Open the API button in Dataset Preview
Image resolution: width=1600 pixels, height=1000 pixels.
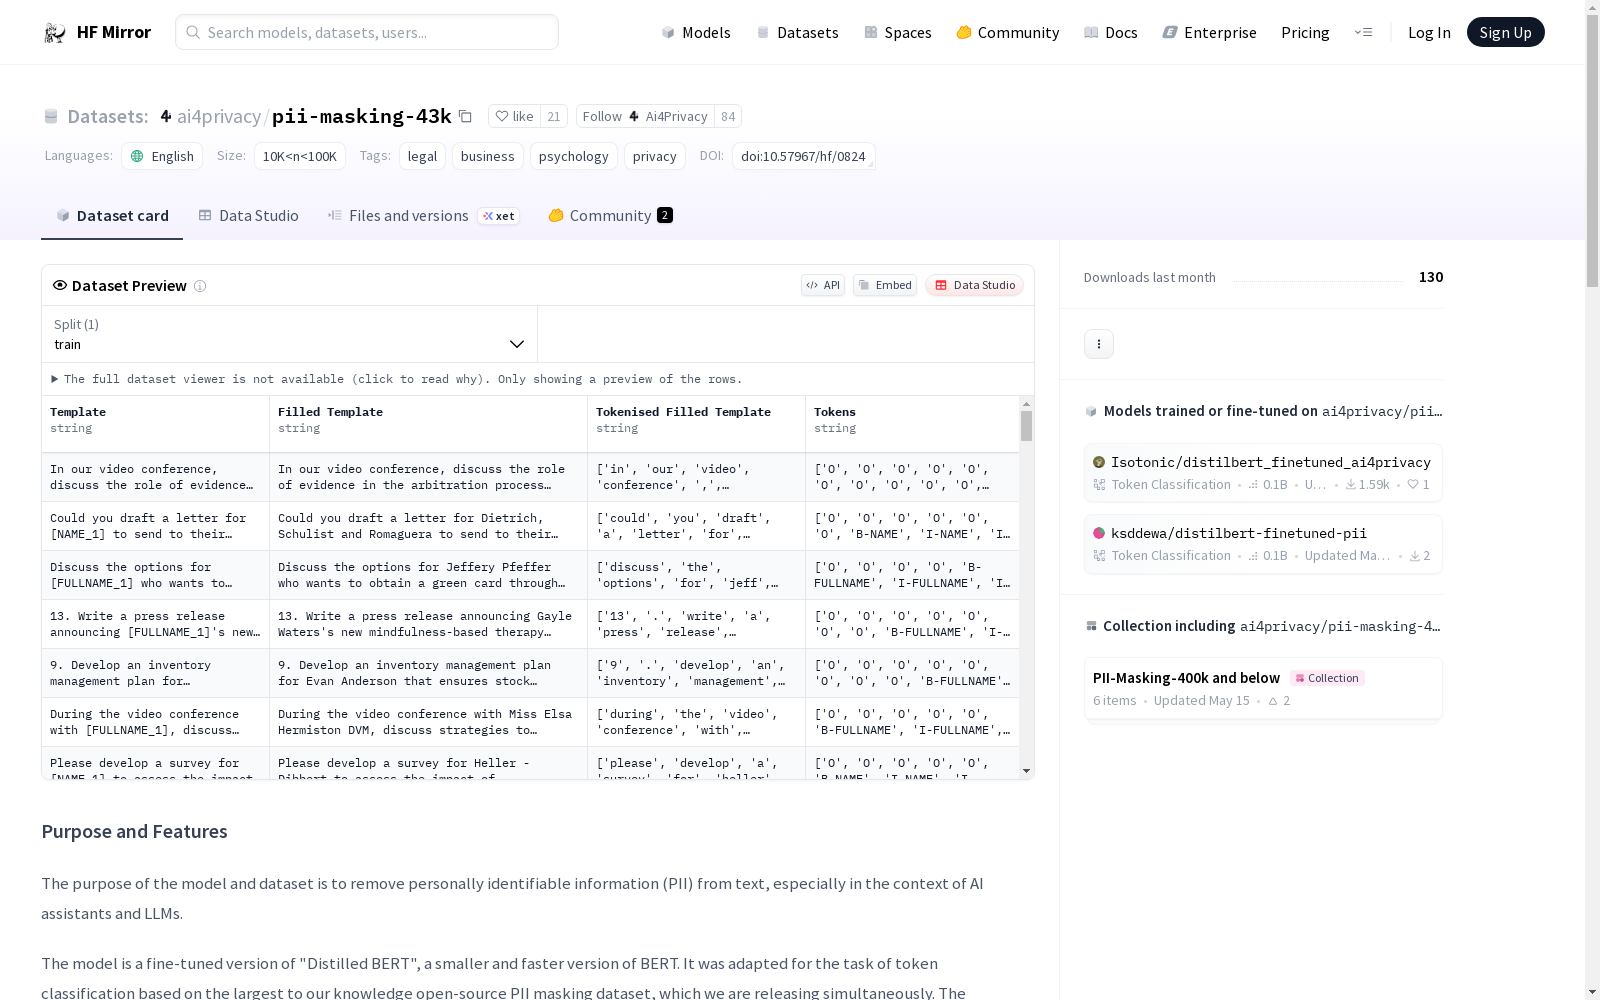click(823, 285)
